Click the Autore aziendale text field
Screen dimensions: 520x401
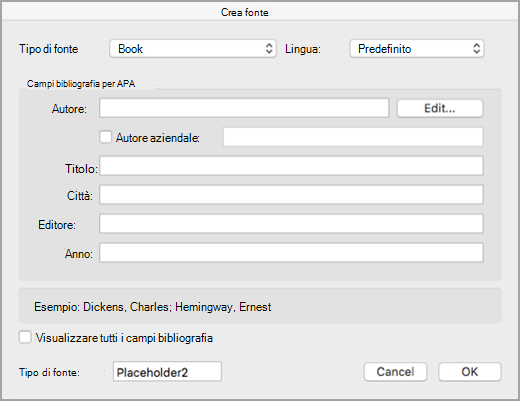(353, 137)
